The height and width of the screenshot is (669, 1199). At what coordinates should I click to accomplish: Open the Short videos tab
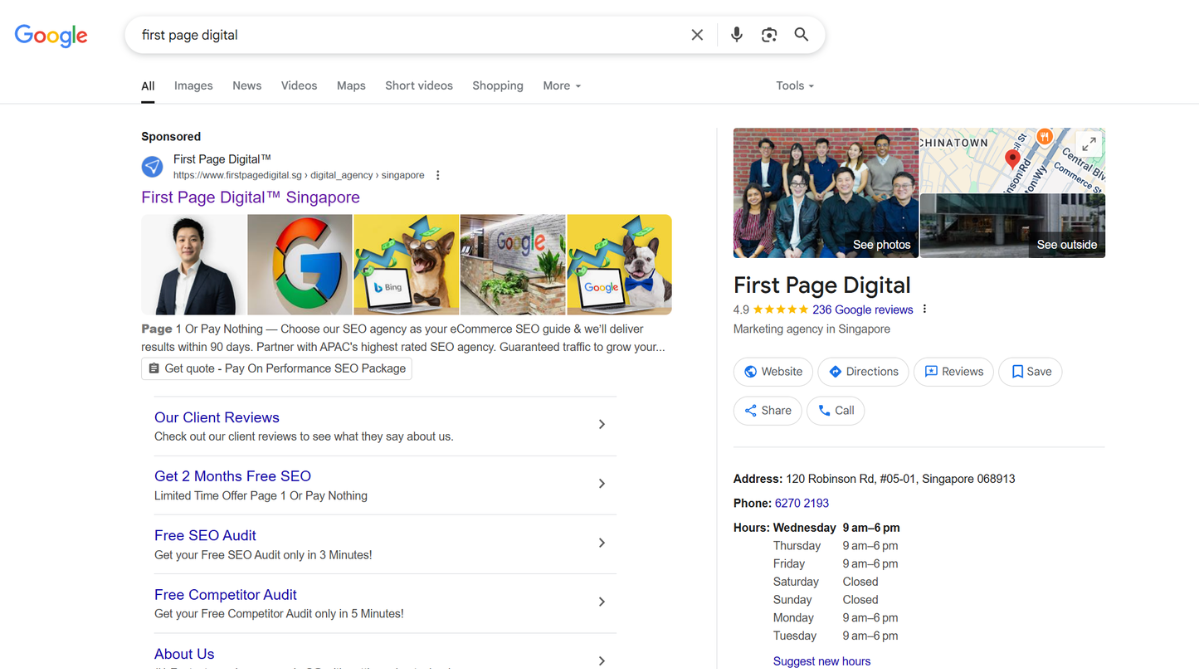point(419,86)
